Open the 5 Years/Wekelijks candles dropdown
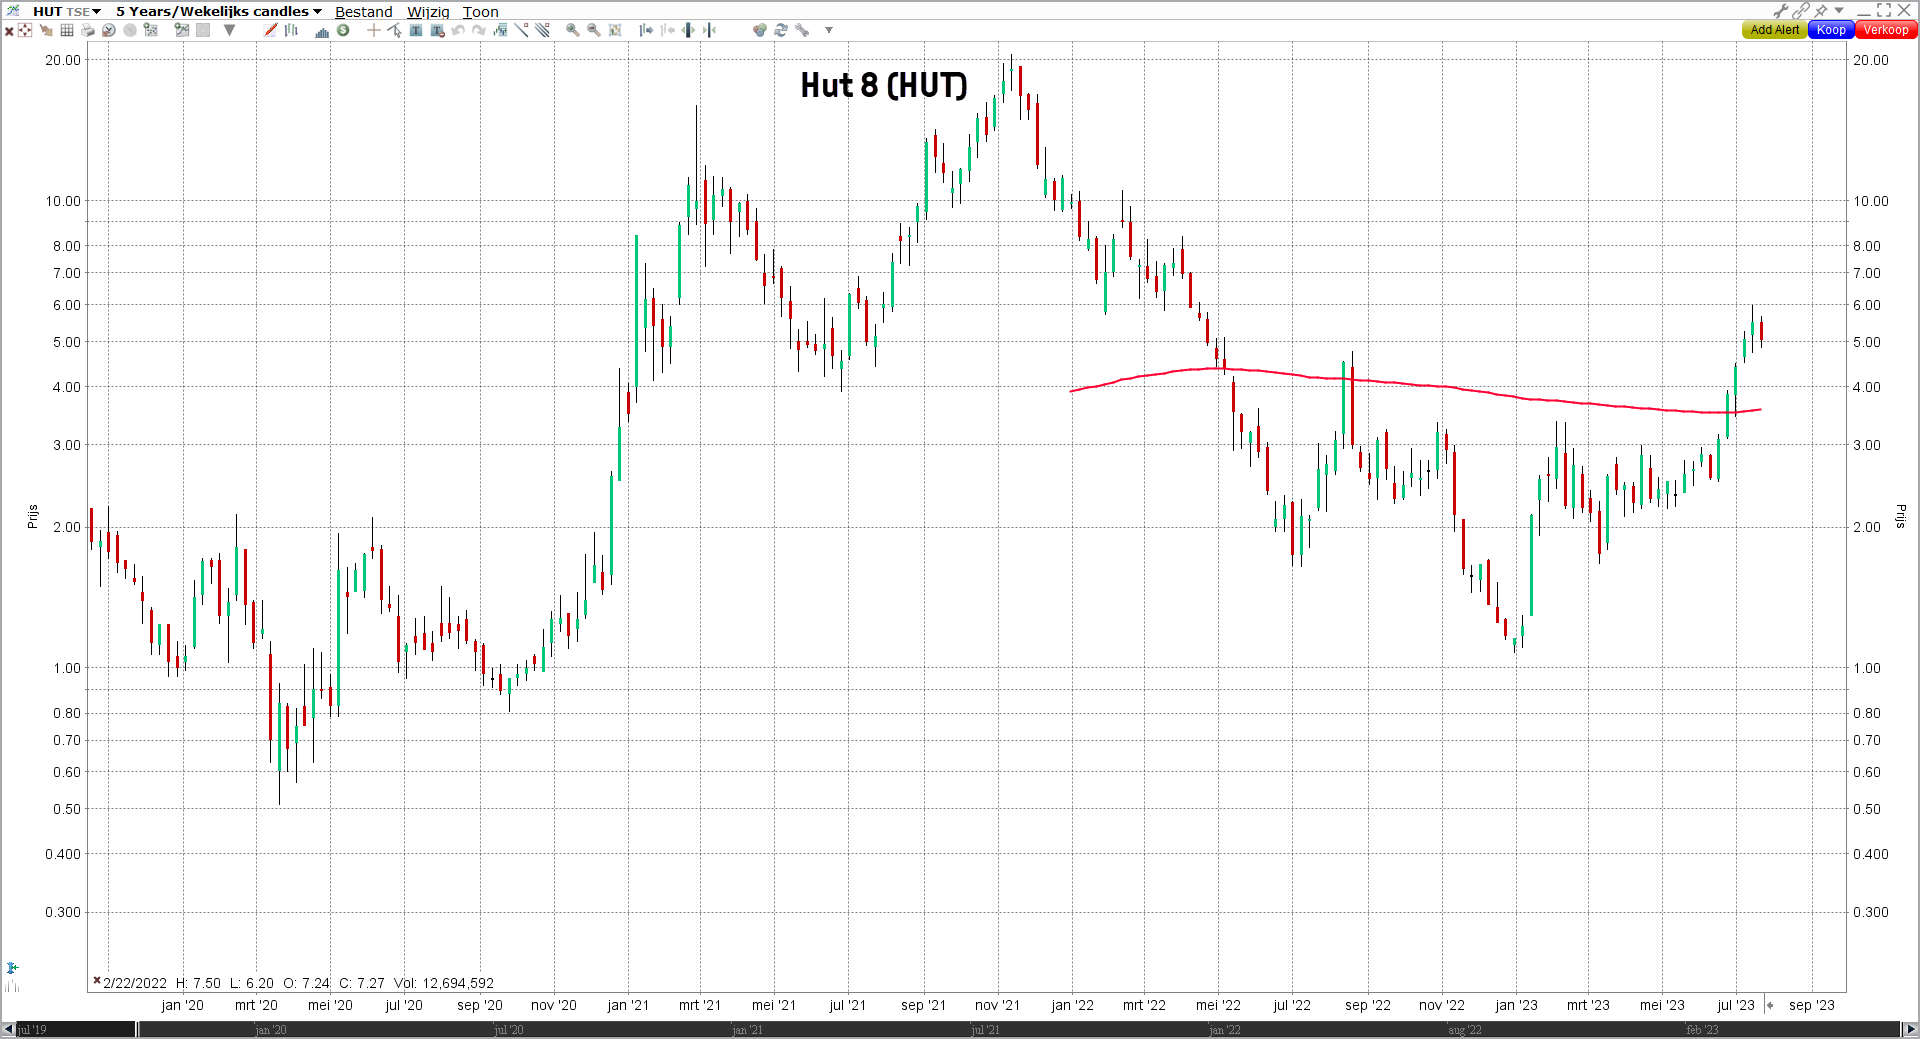 click(219, 11)
